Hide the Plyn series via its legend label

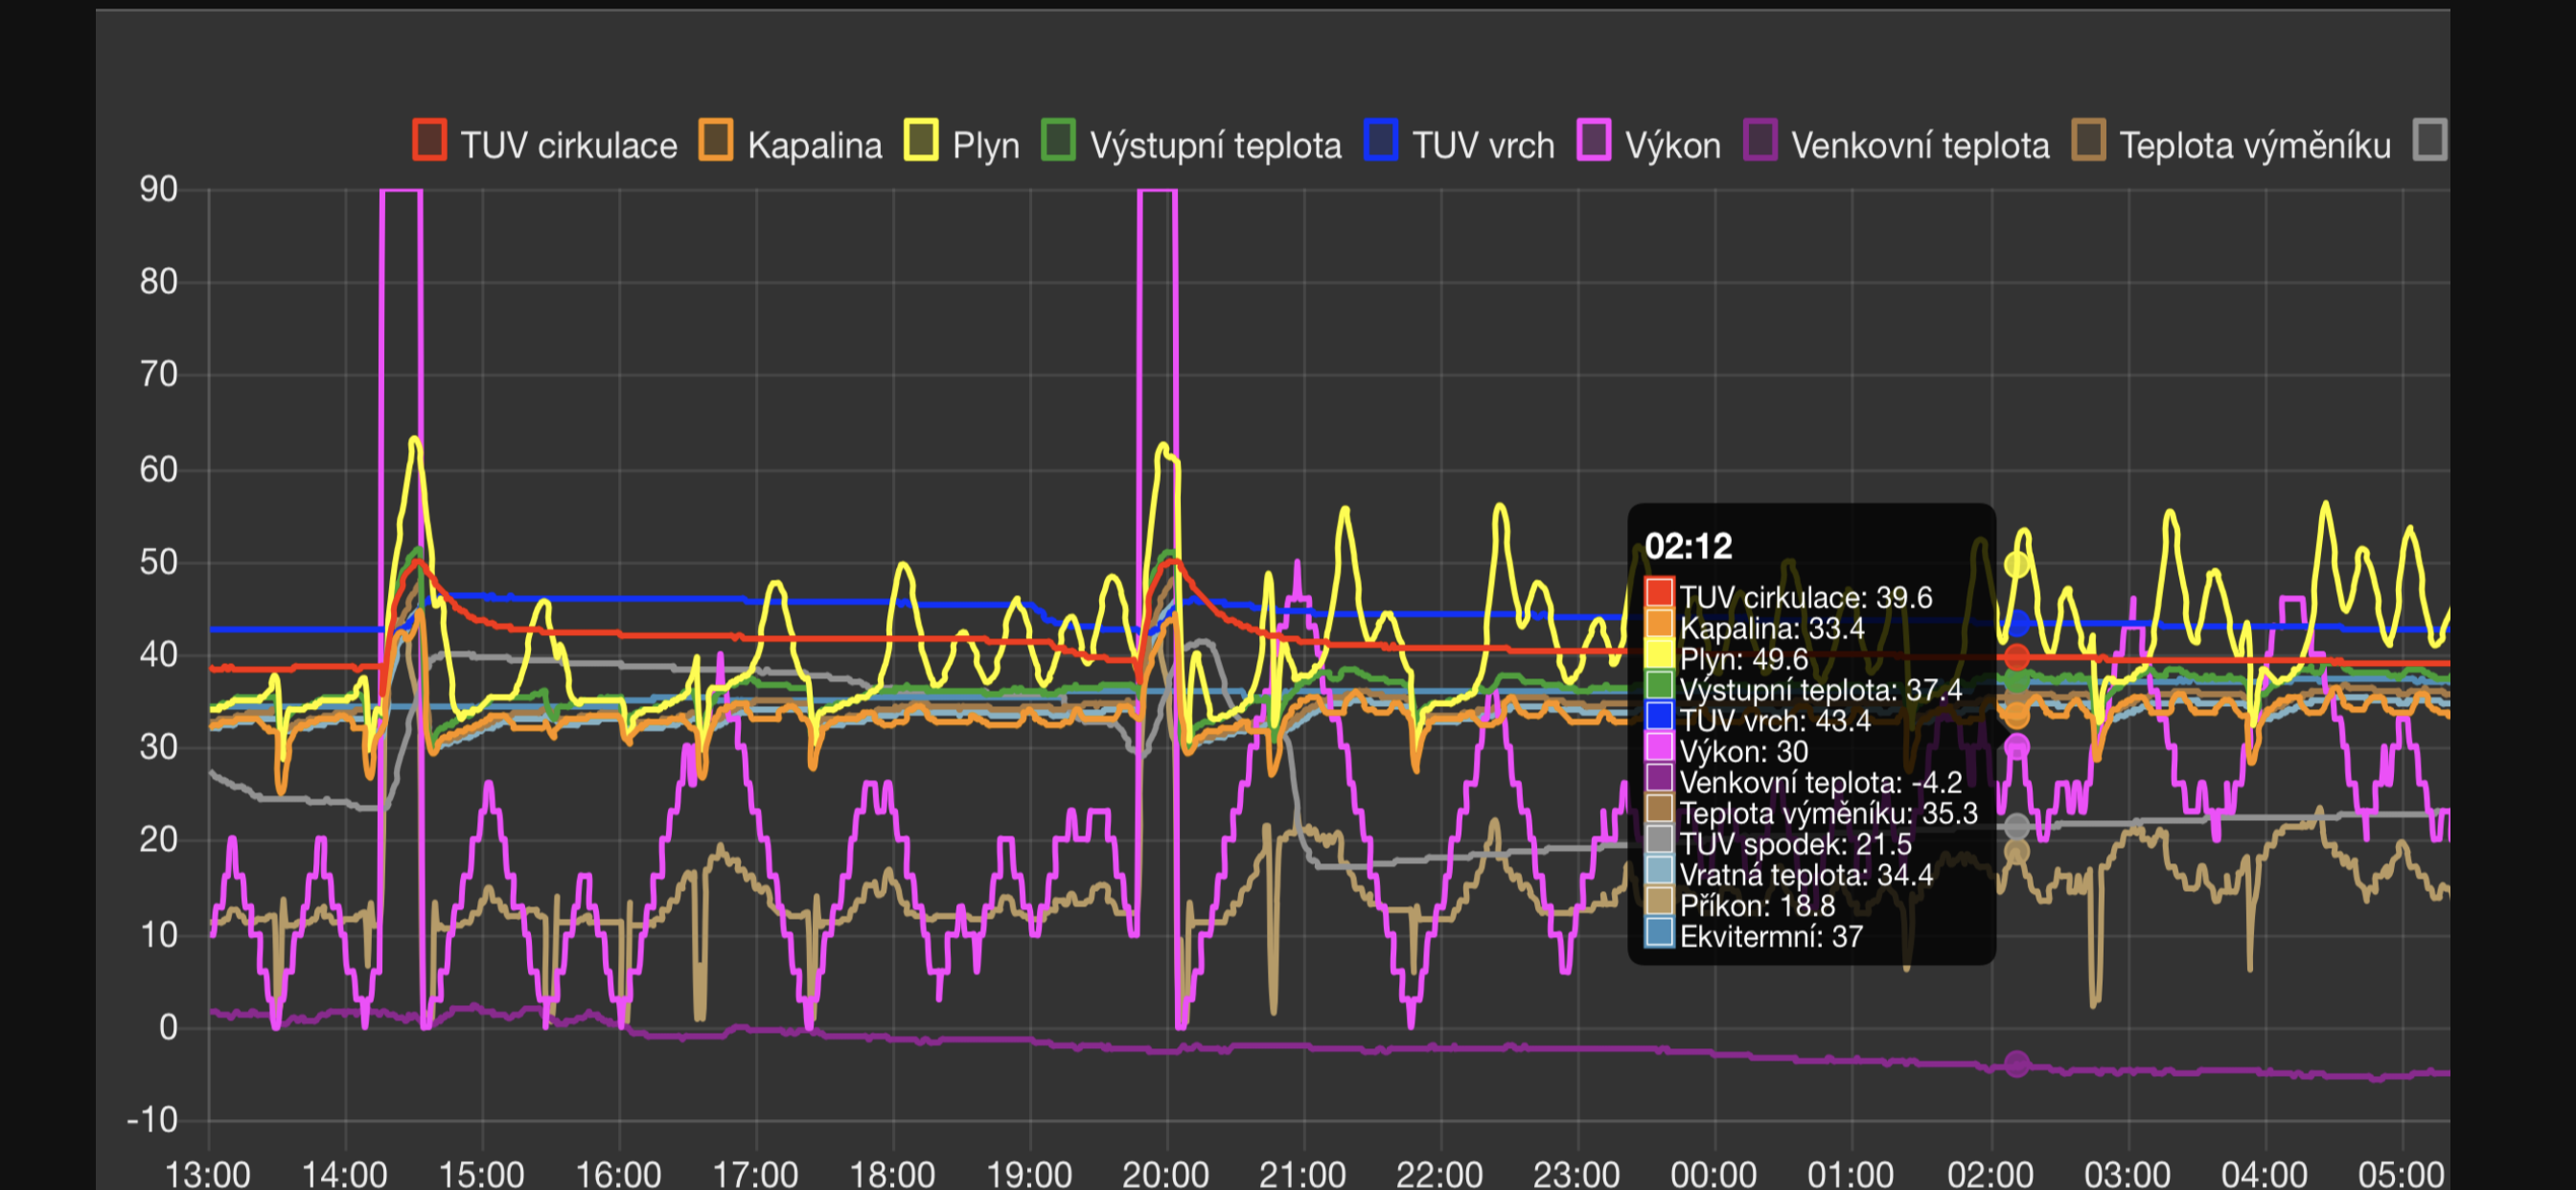click(985, 146)
